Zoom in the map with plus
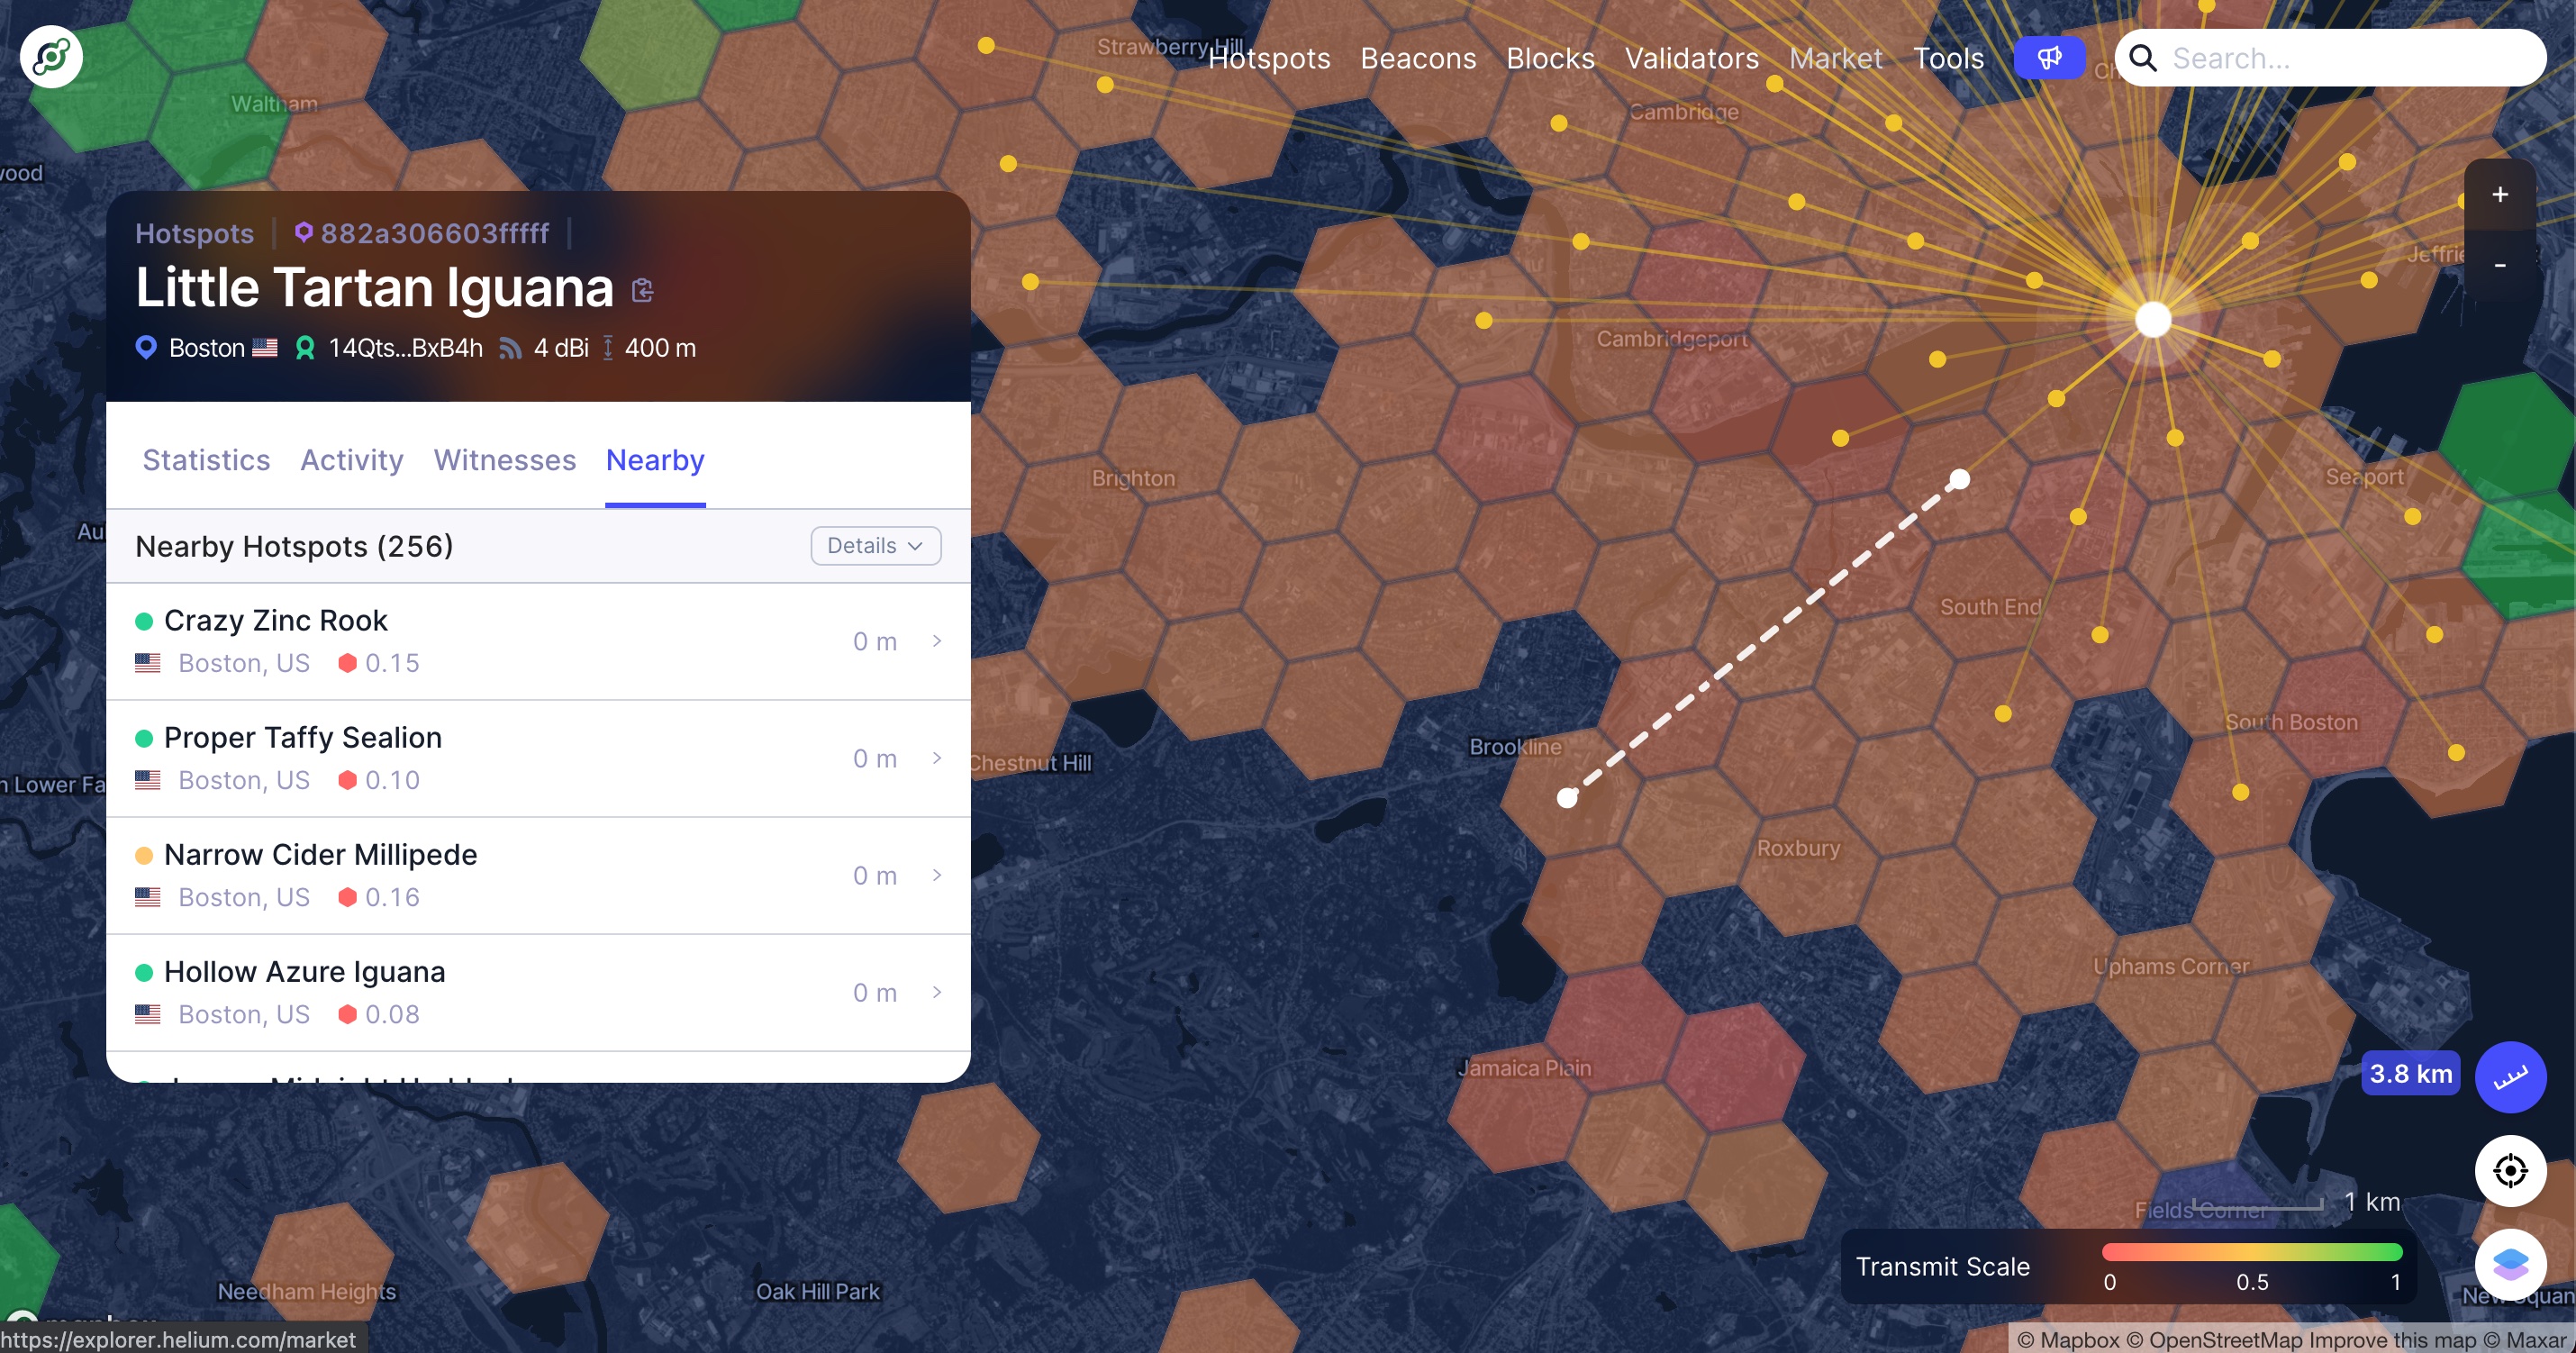 click(2499, 195)
